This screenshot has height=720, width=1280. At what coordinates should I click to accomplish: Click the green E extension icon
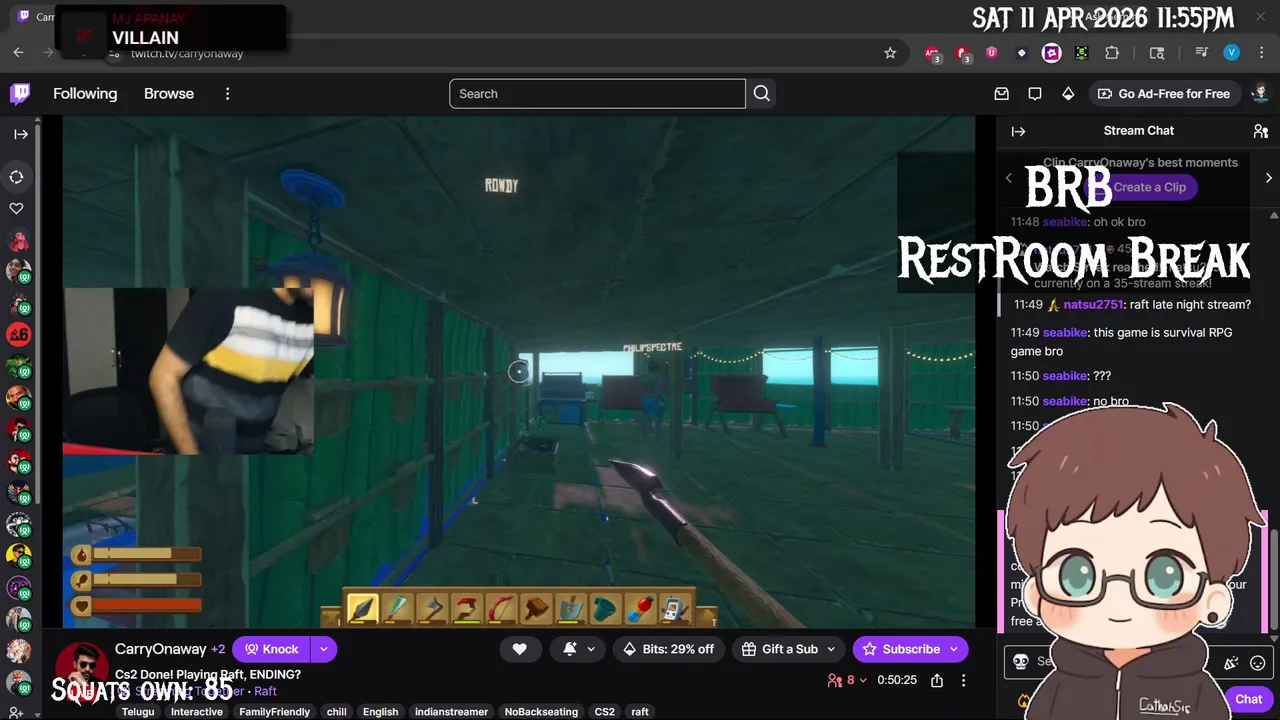(x=1081, y=53)
